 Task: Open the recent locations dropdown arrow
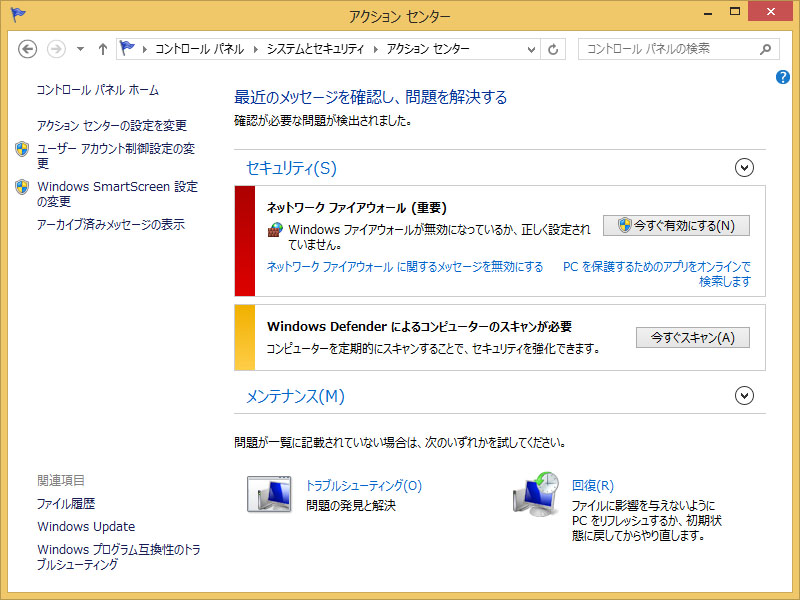80,49
